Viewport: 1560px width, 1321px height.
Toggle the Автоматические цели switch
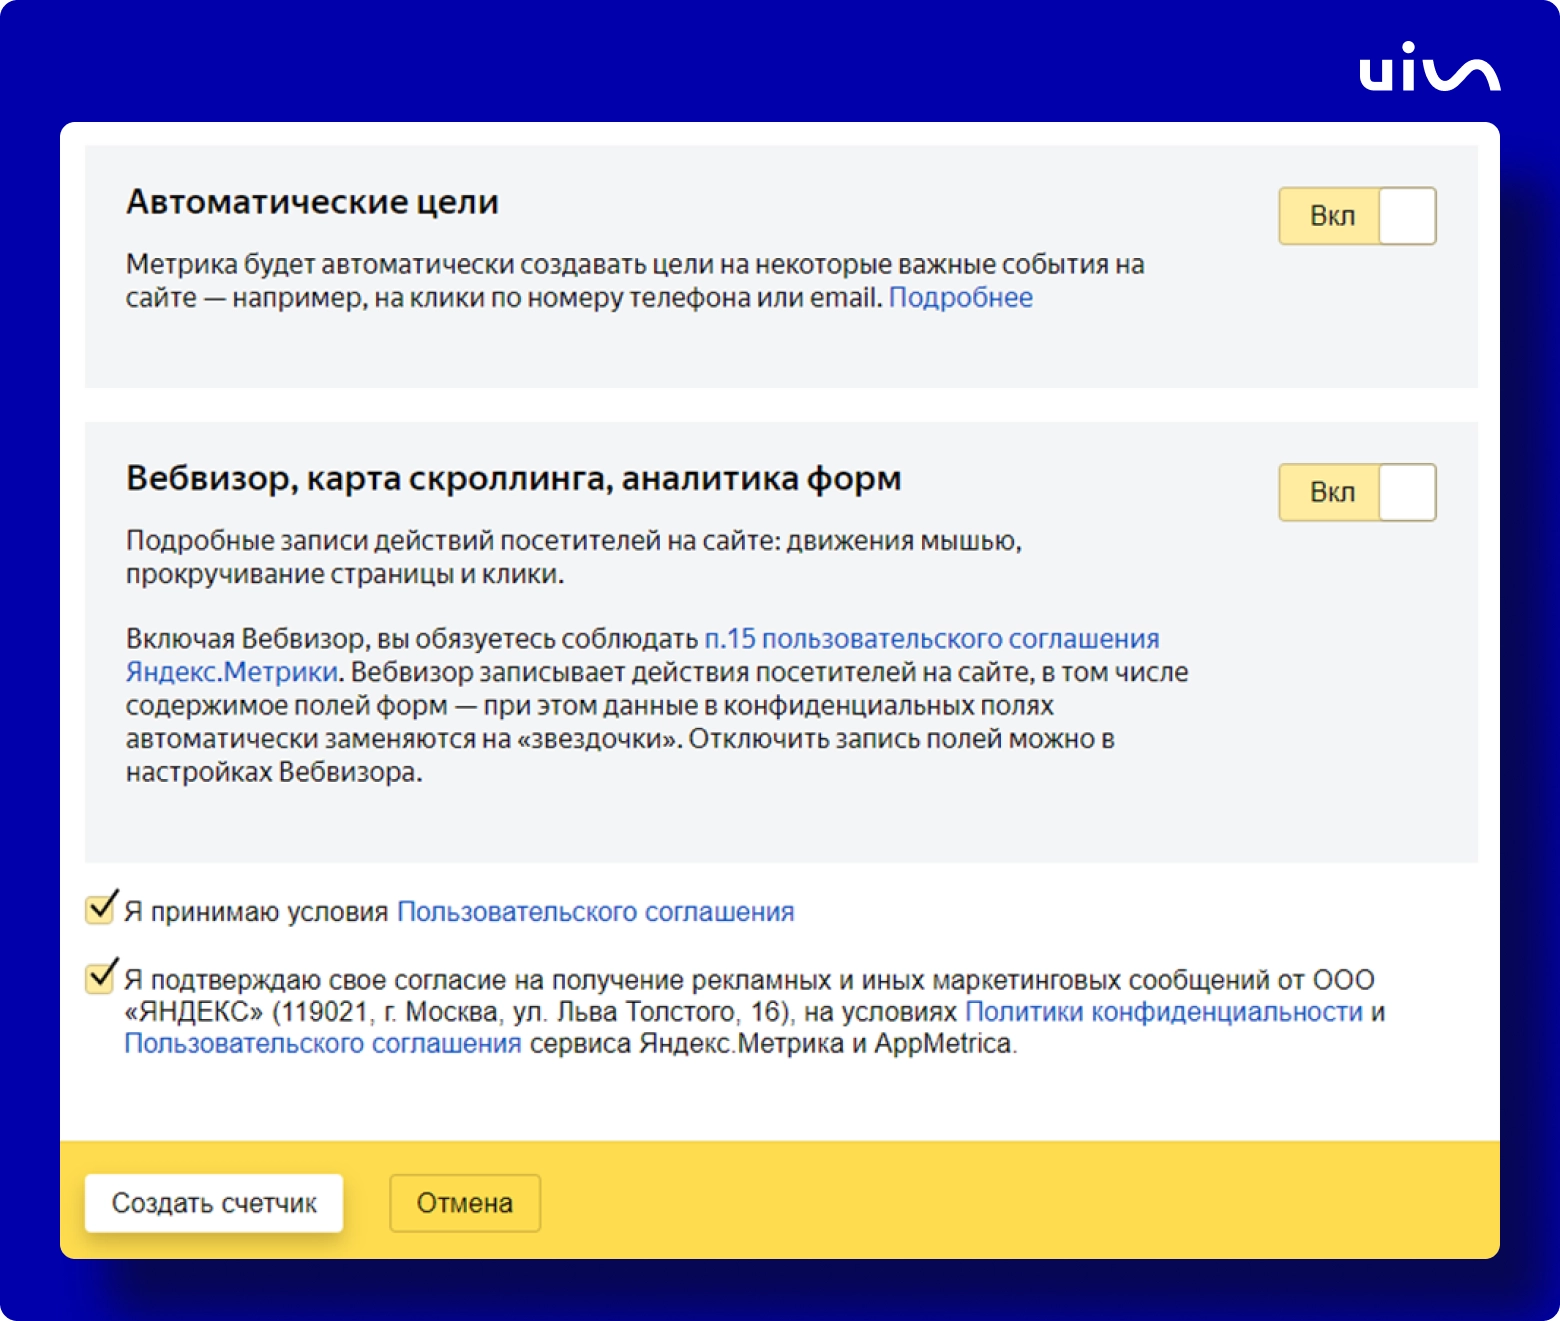point(1357,216)
